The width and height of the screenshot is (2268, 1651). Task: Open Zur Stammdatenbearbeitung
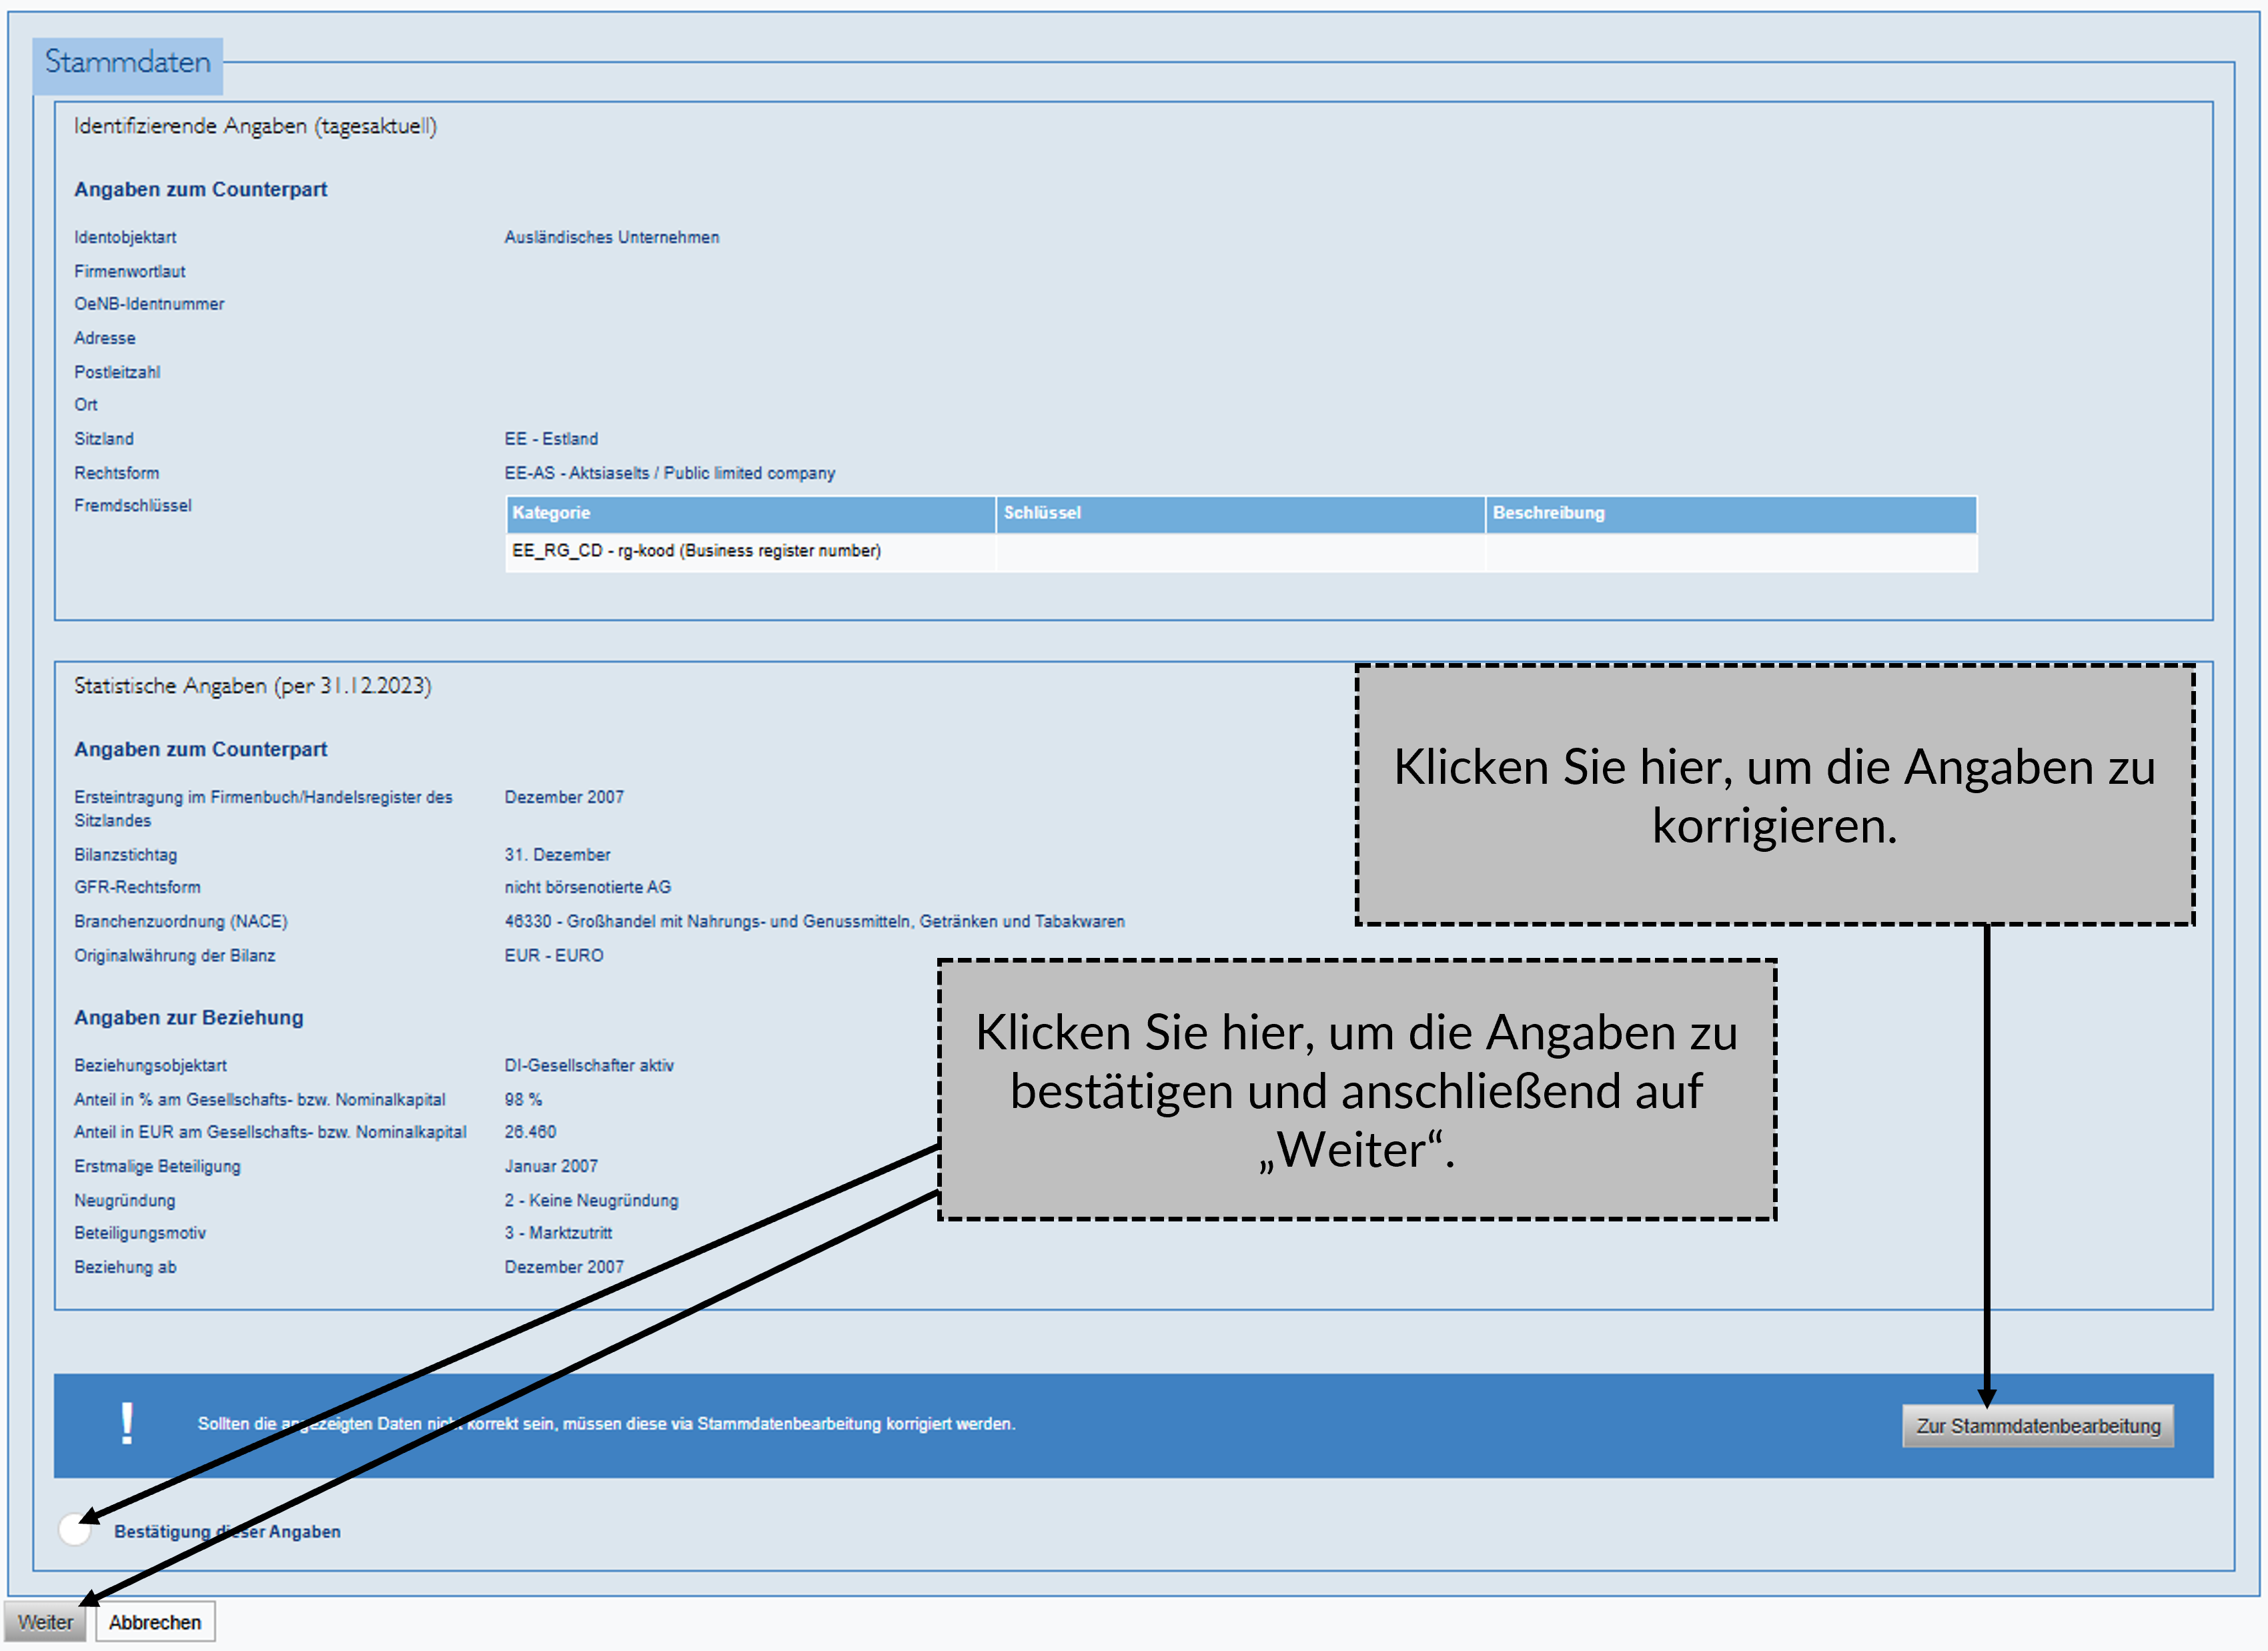pyautogui.click(x=2037, y=1425)
